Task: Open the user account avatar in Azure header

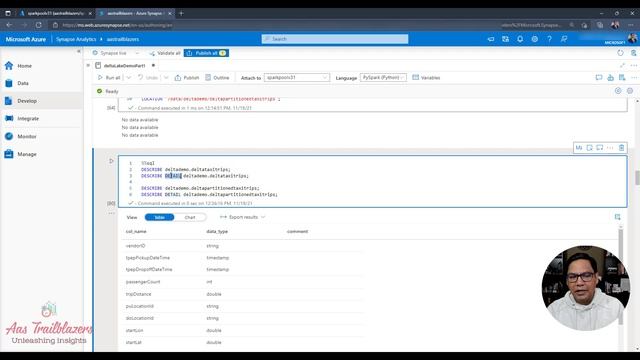Action: pos(632,38)
